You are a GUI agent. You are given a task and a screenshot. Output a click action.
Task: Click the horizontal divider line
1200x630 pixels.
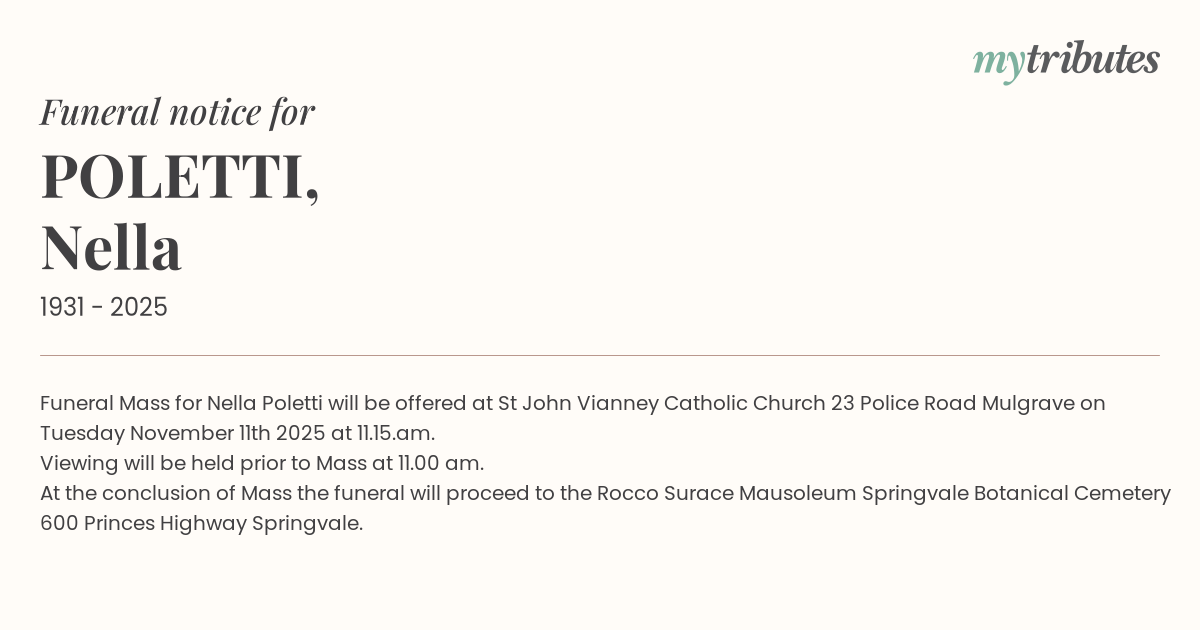click(600, 355)
